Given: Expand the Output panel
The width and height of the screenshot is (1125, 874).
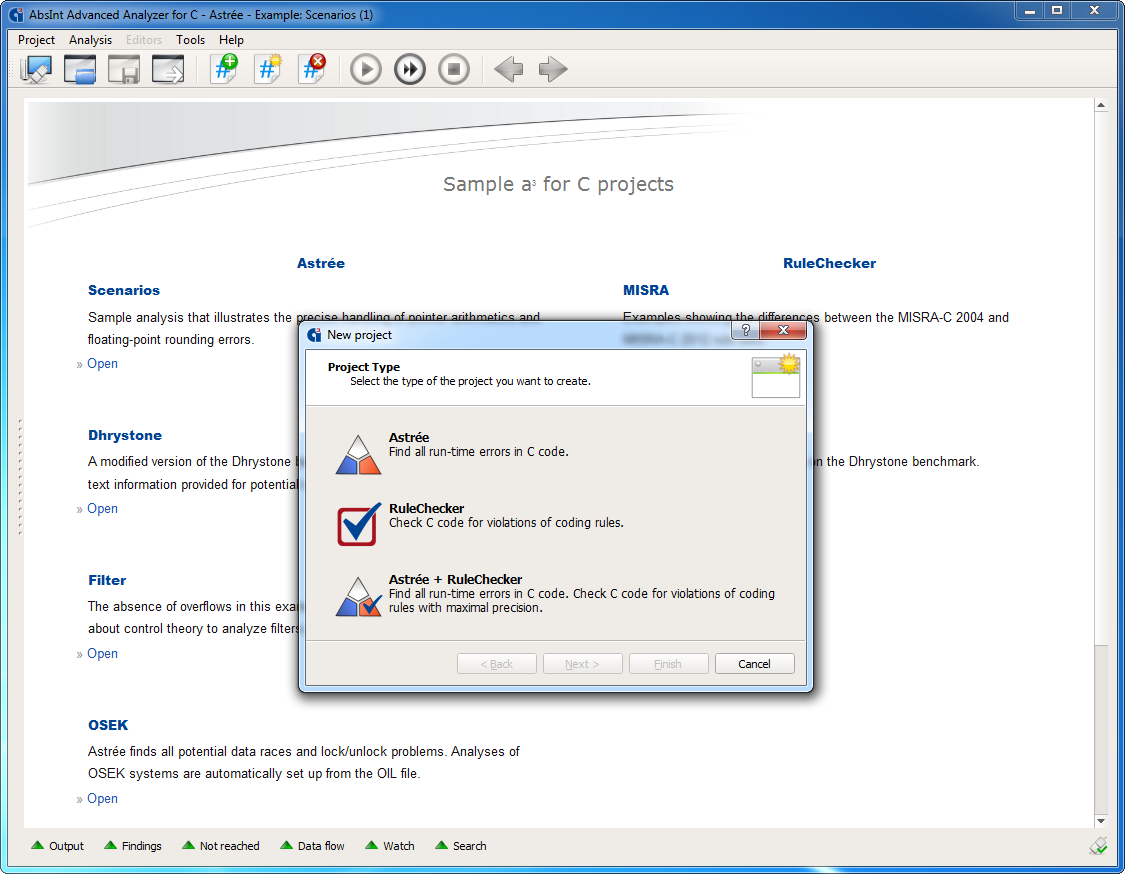Looking at the screenshot, I should click(x=57, y=846).
